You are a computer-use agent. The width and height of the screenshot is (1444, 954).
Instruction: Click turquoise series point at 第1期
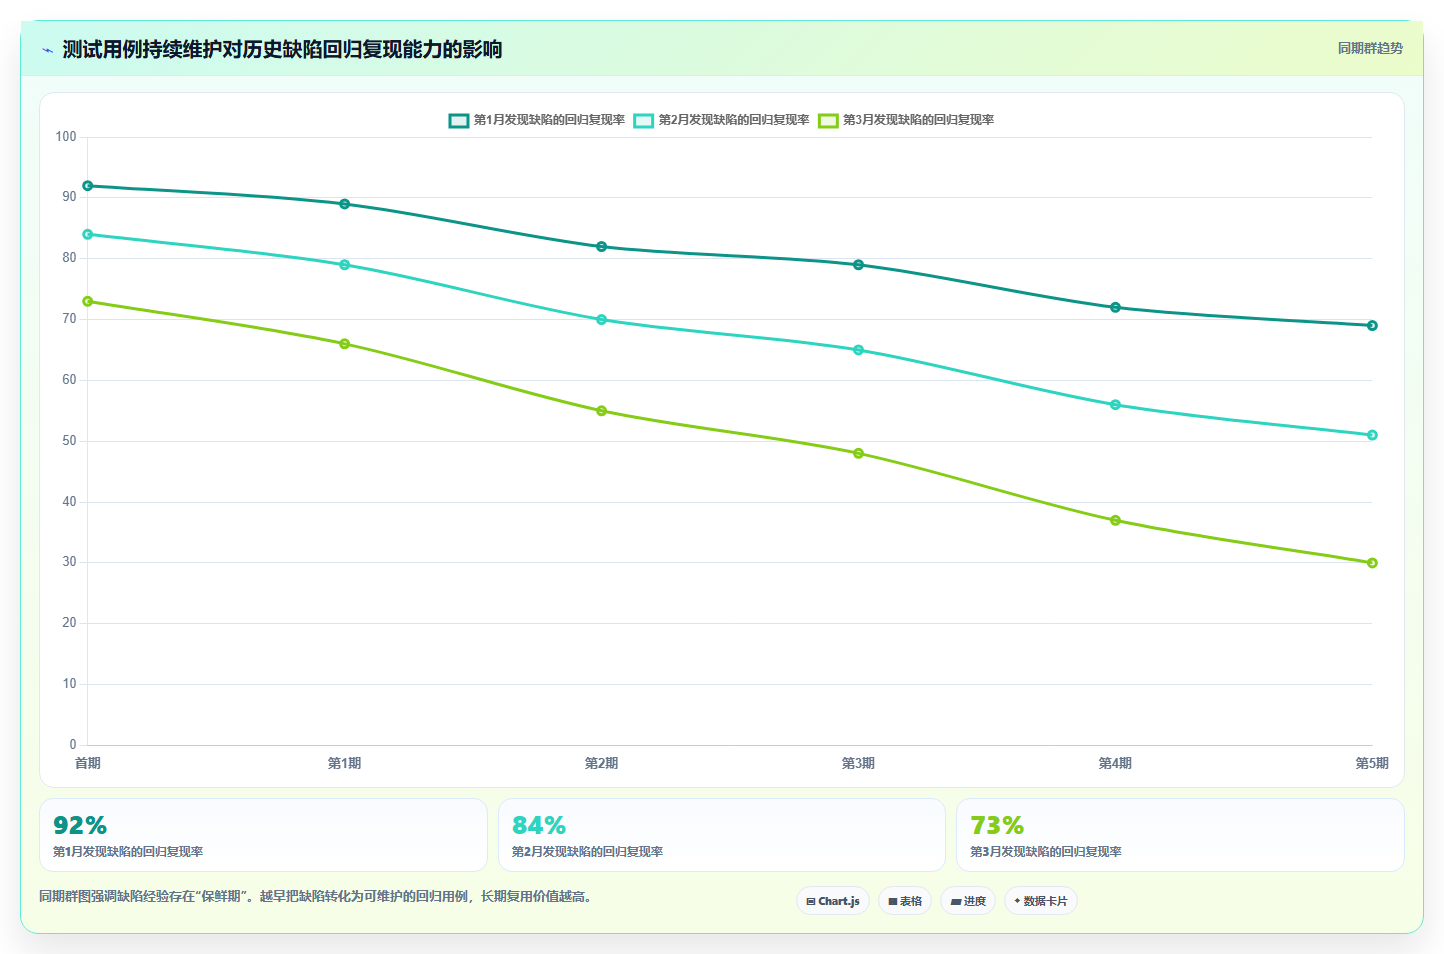pos(345,265)
